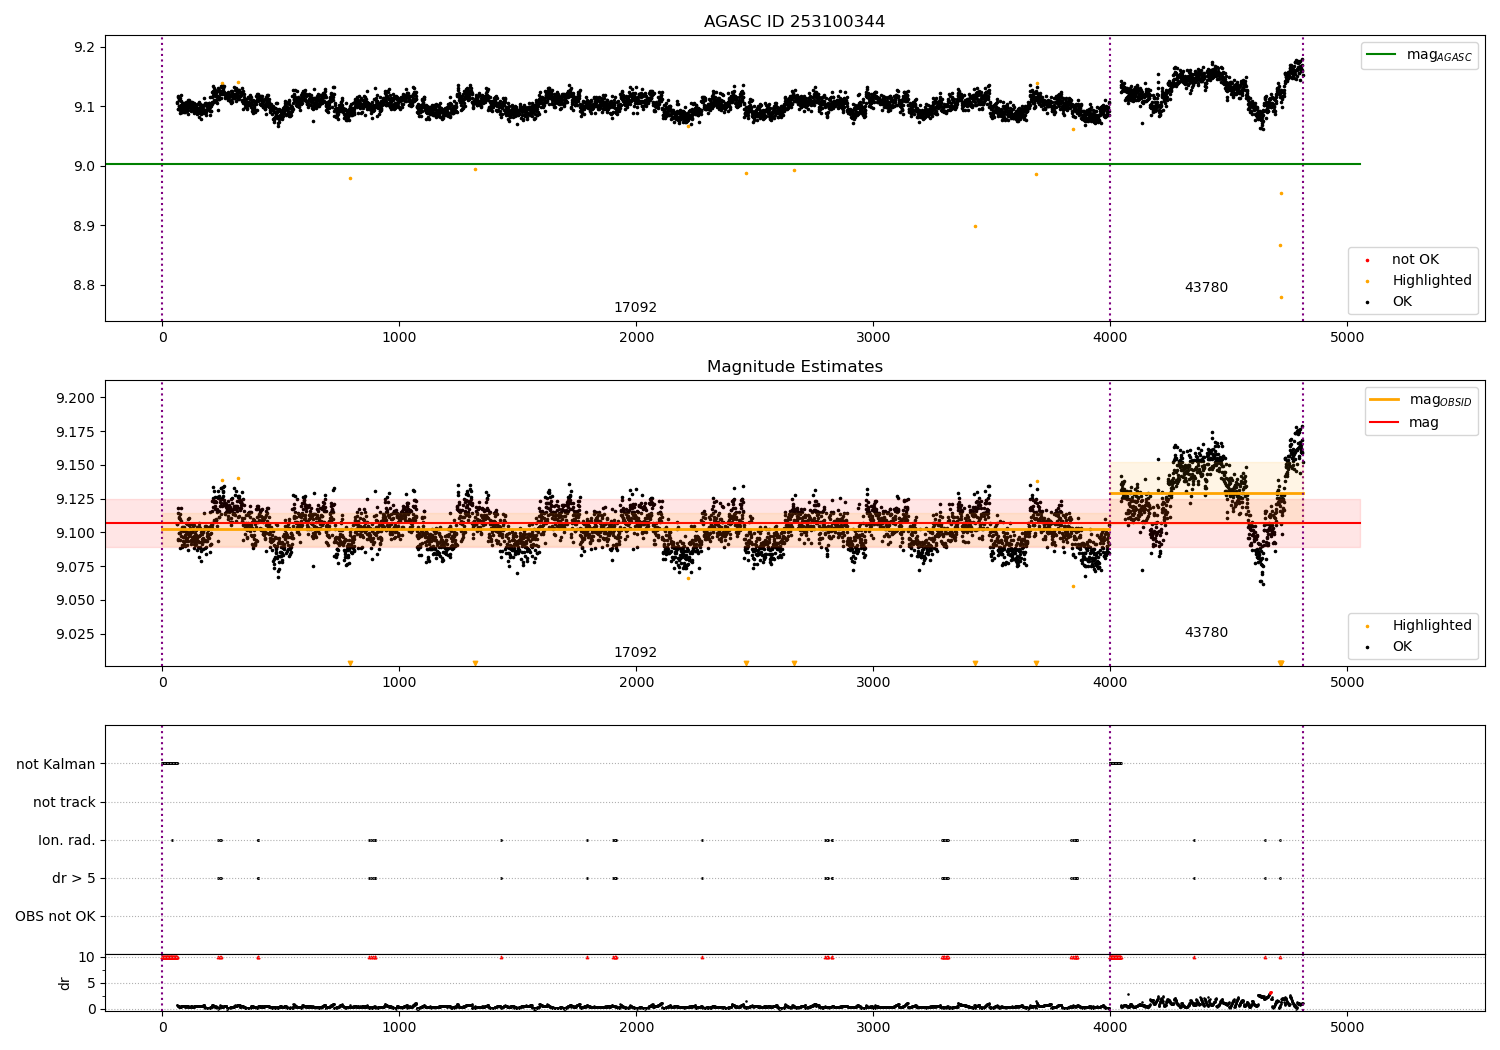Screen dimensions: 1500x1050
Task: Click the '5000' x-axis tick of the bottom plot
Action: click(1347, 1028)
